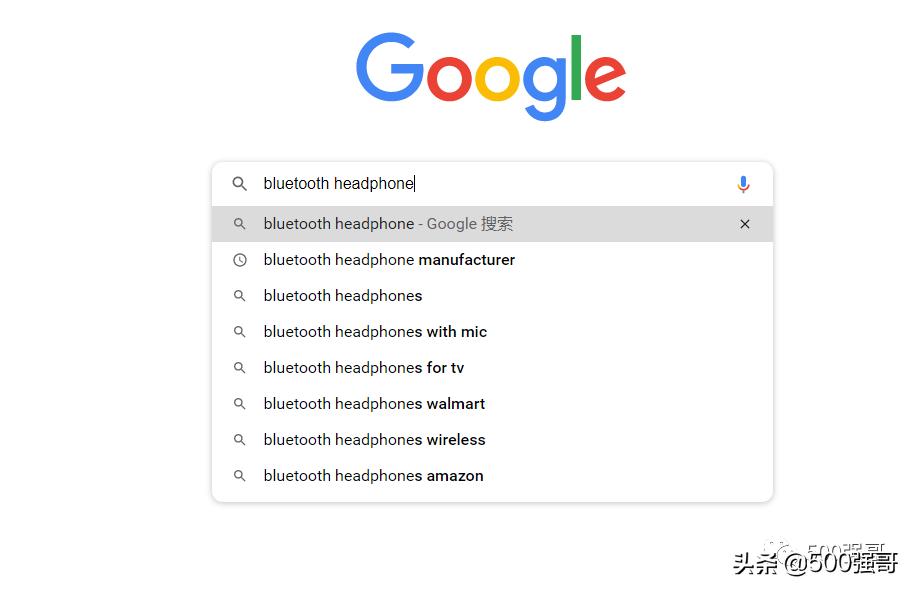Remove the highlighted suggestion with the X

(744, 224)
